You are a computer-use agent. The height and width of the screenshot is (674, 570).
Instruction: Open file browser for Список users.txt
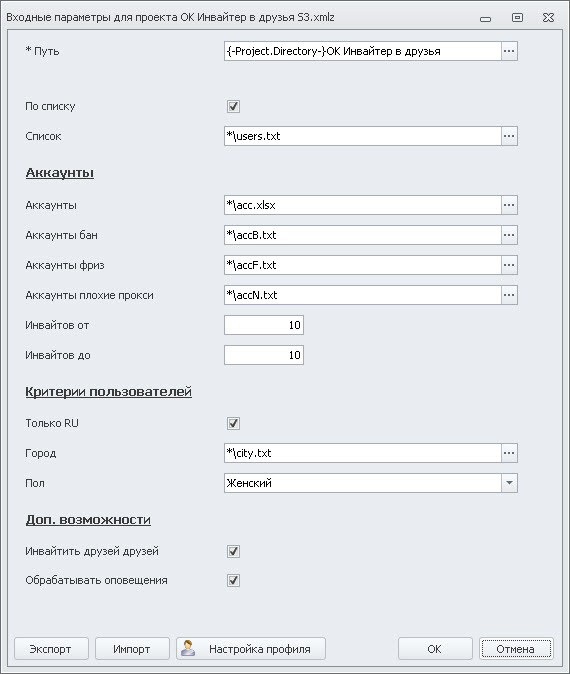pos(509,136)
